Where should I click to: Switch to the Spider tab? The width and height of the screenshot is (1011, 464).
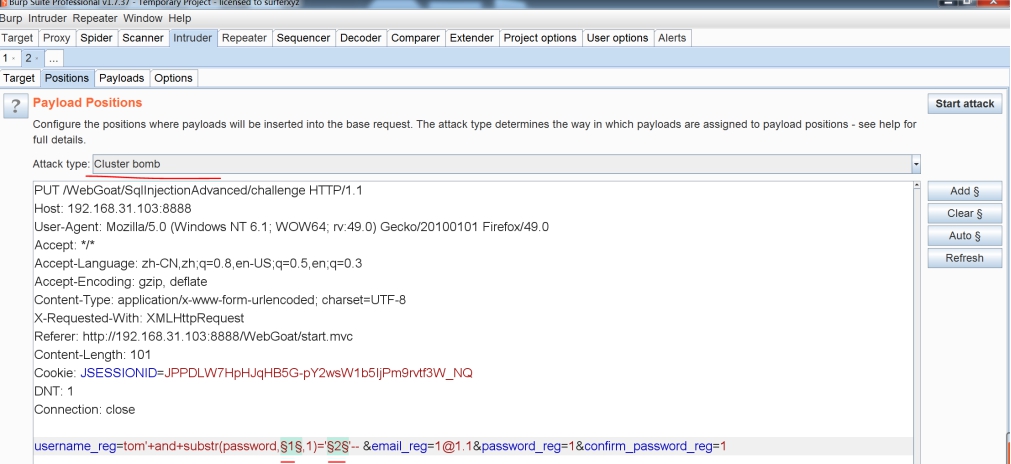(96, 38)
